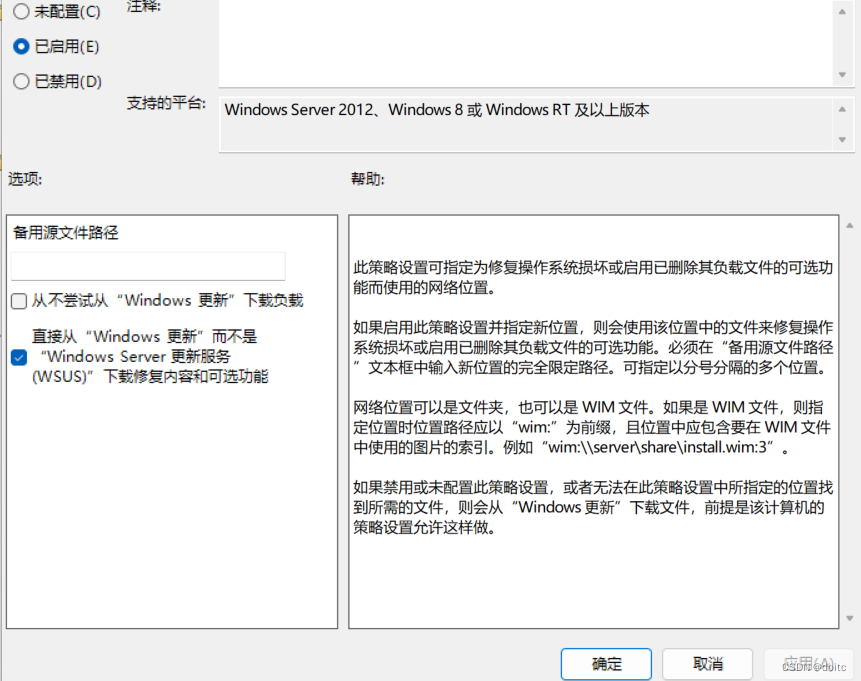Click up arrow of 支持的平台 scrollbar
Viewport: 861px width, 681px height.
click(x=842, y=109)
